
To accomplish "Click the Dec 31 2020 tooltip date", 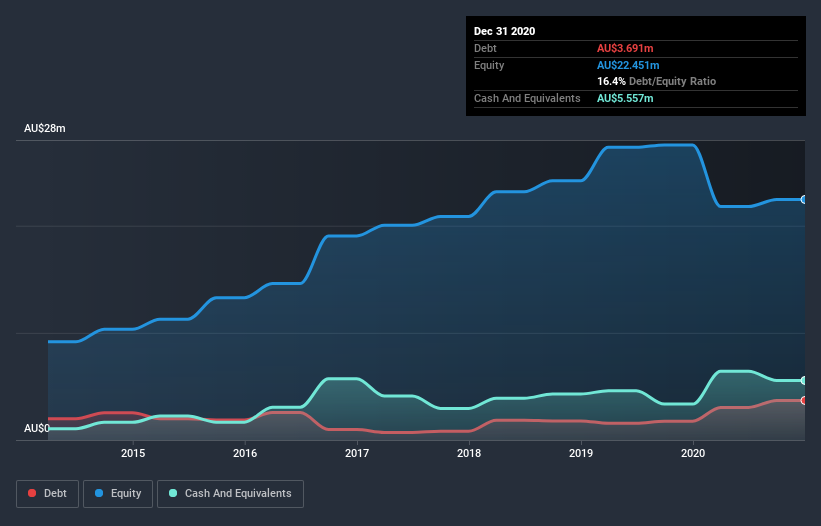I will tap(505, 31).
